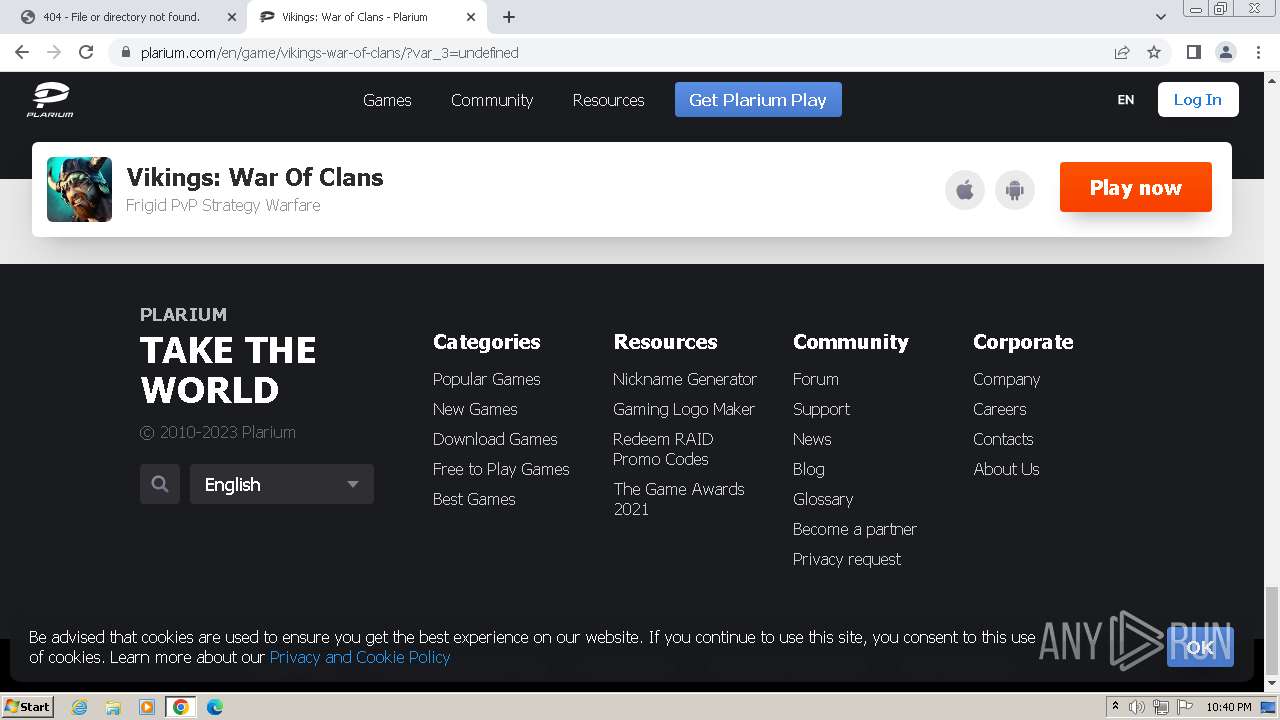Open News link in footer
The image size is (1280, 720).
pyautogui.click(x=812, y=439)
